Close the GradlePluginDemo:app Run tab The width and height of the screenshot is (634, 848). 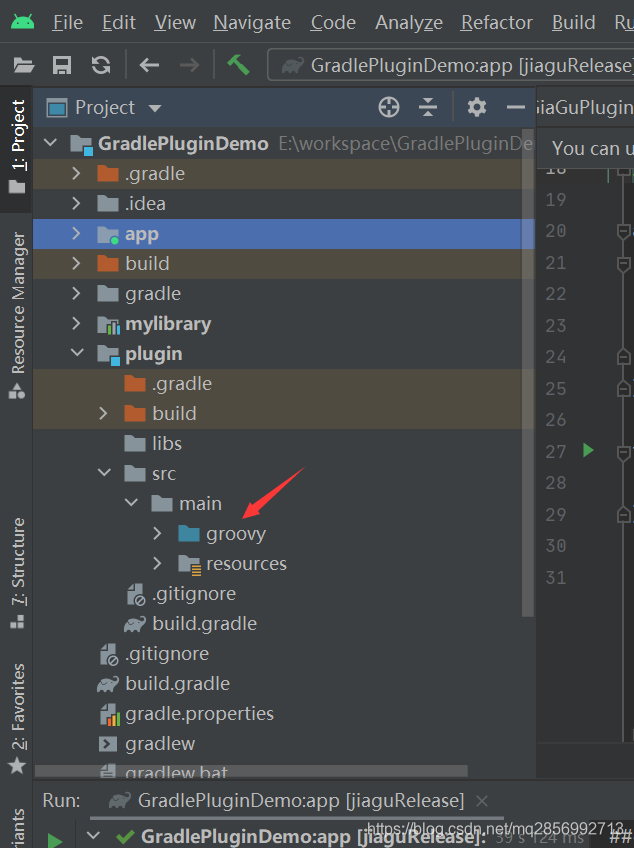tap(482, 801)
